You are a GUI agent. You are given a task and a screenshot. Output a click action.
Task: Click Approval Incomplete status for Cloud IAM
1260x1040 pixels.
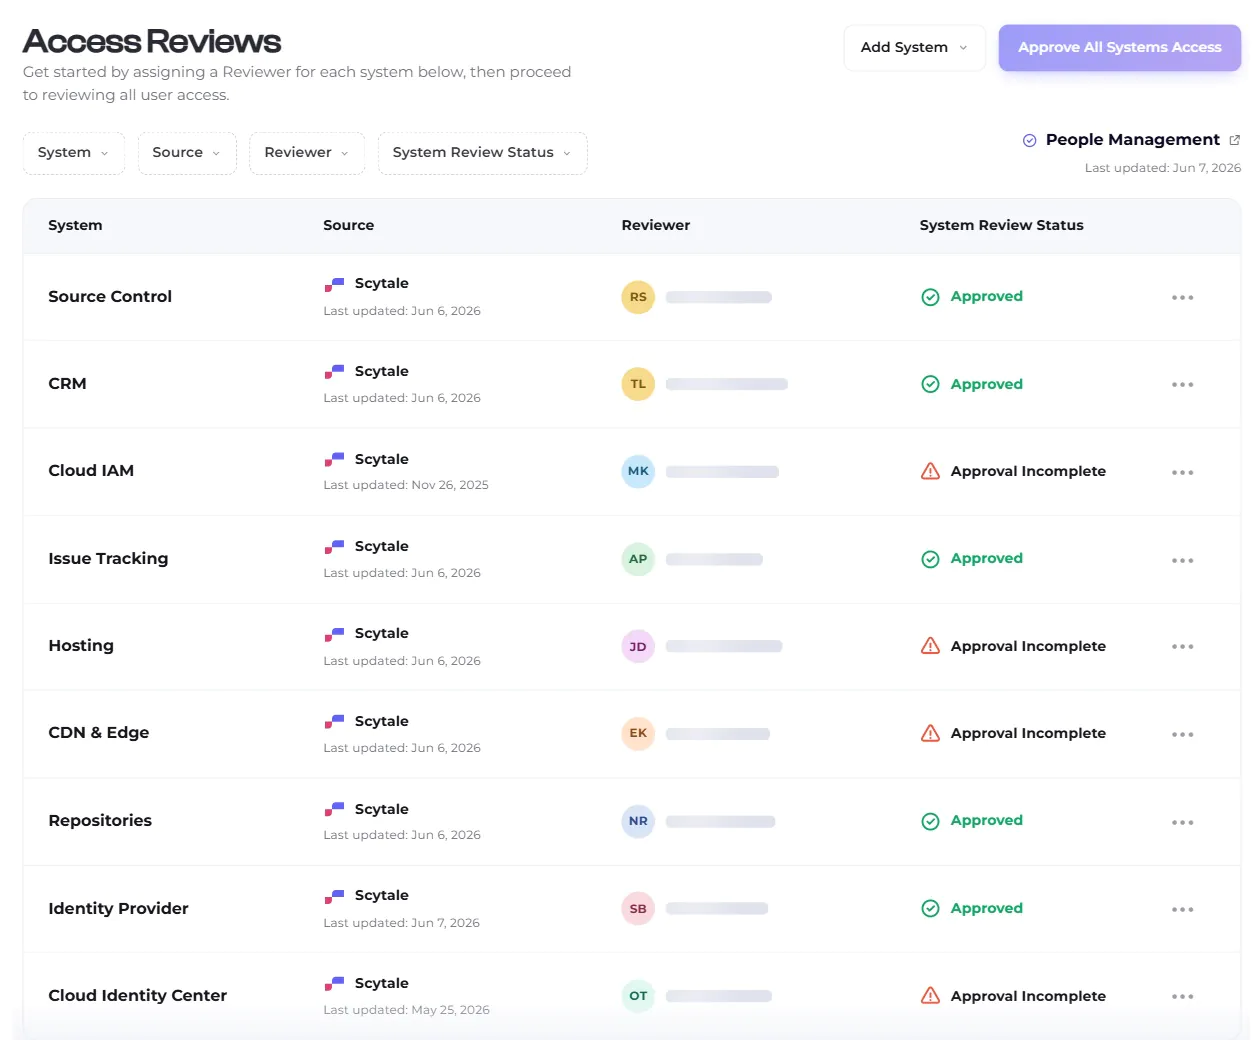[1028, 471]
